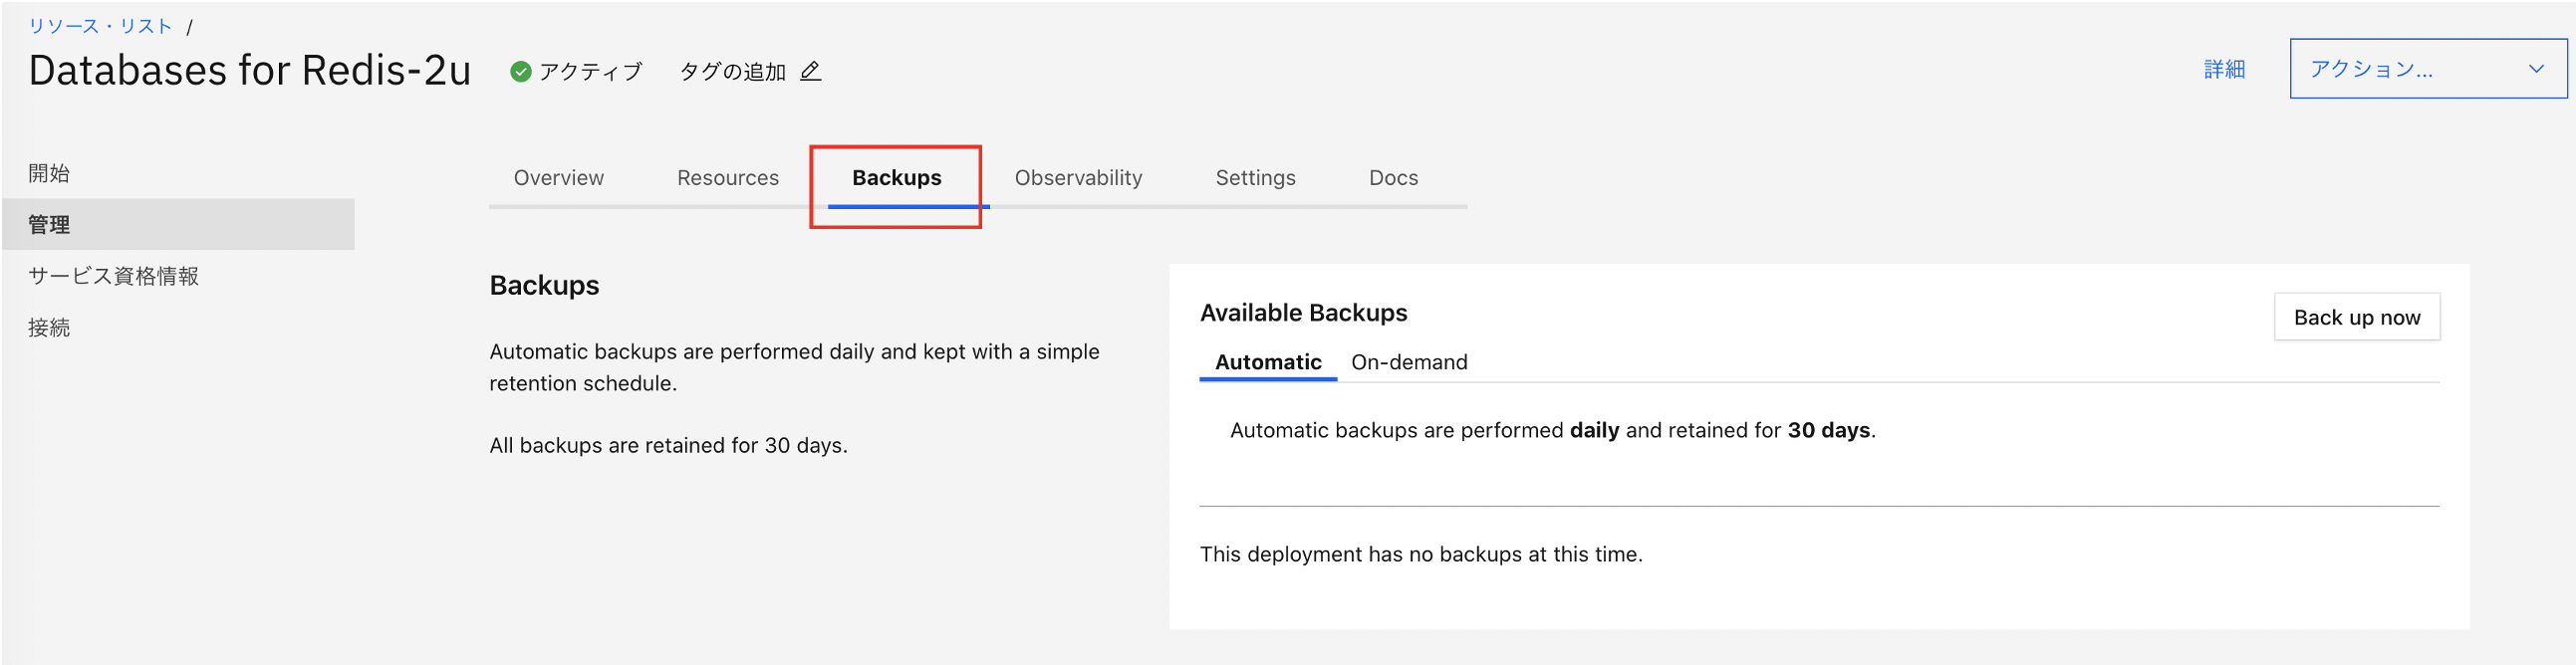This screenshot has height=665, width=2576.
Task: Select 開始 in the left sidebar
Action: [x=49, y=173]
